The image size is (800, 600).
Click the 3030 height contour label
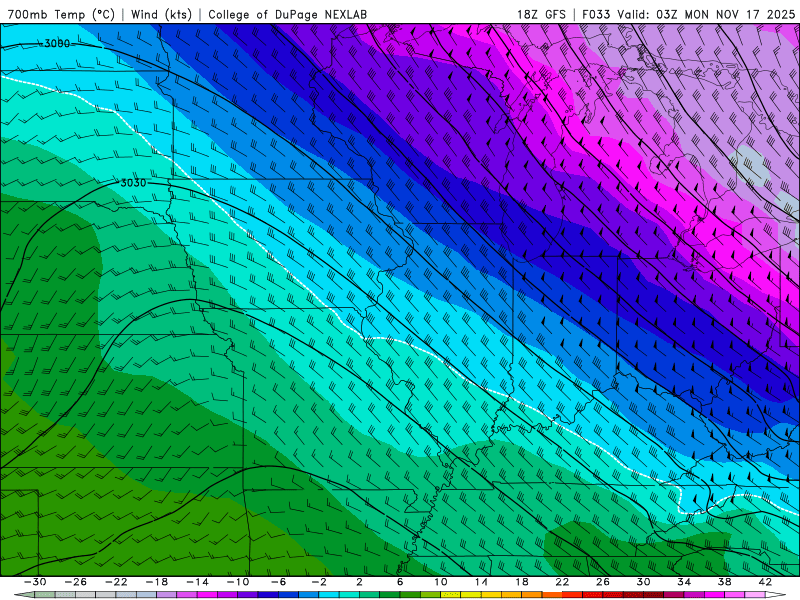point(133,183)
